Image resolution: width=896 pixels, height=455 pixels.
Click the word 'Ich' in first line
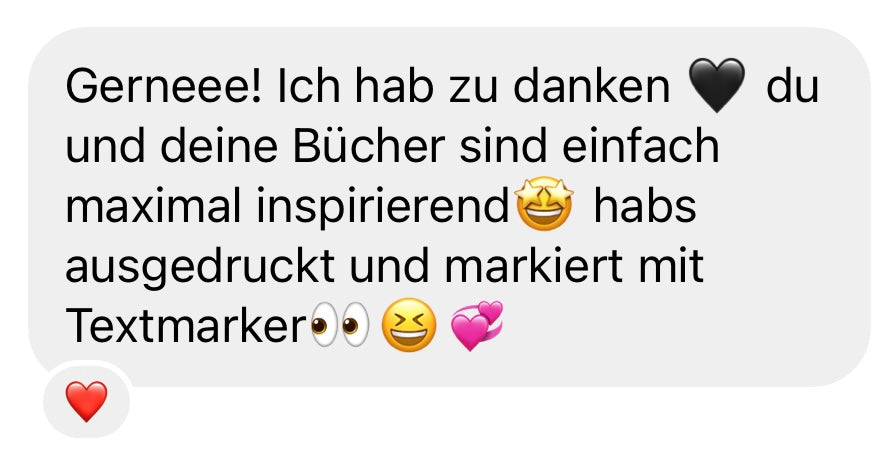point(308,87)
